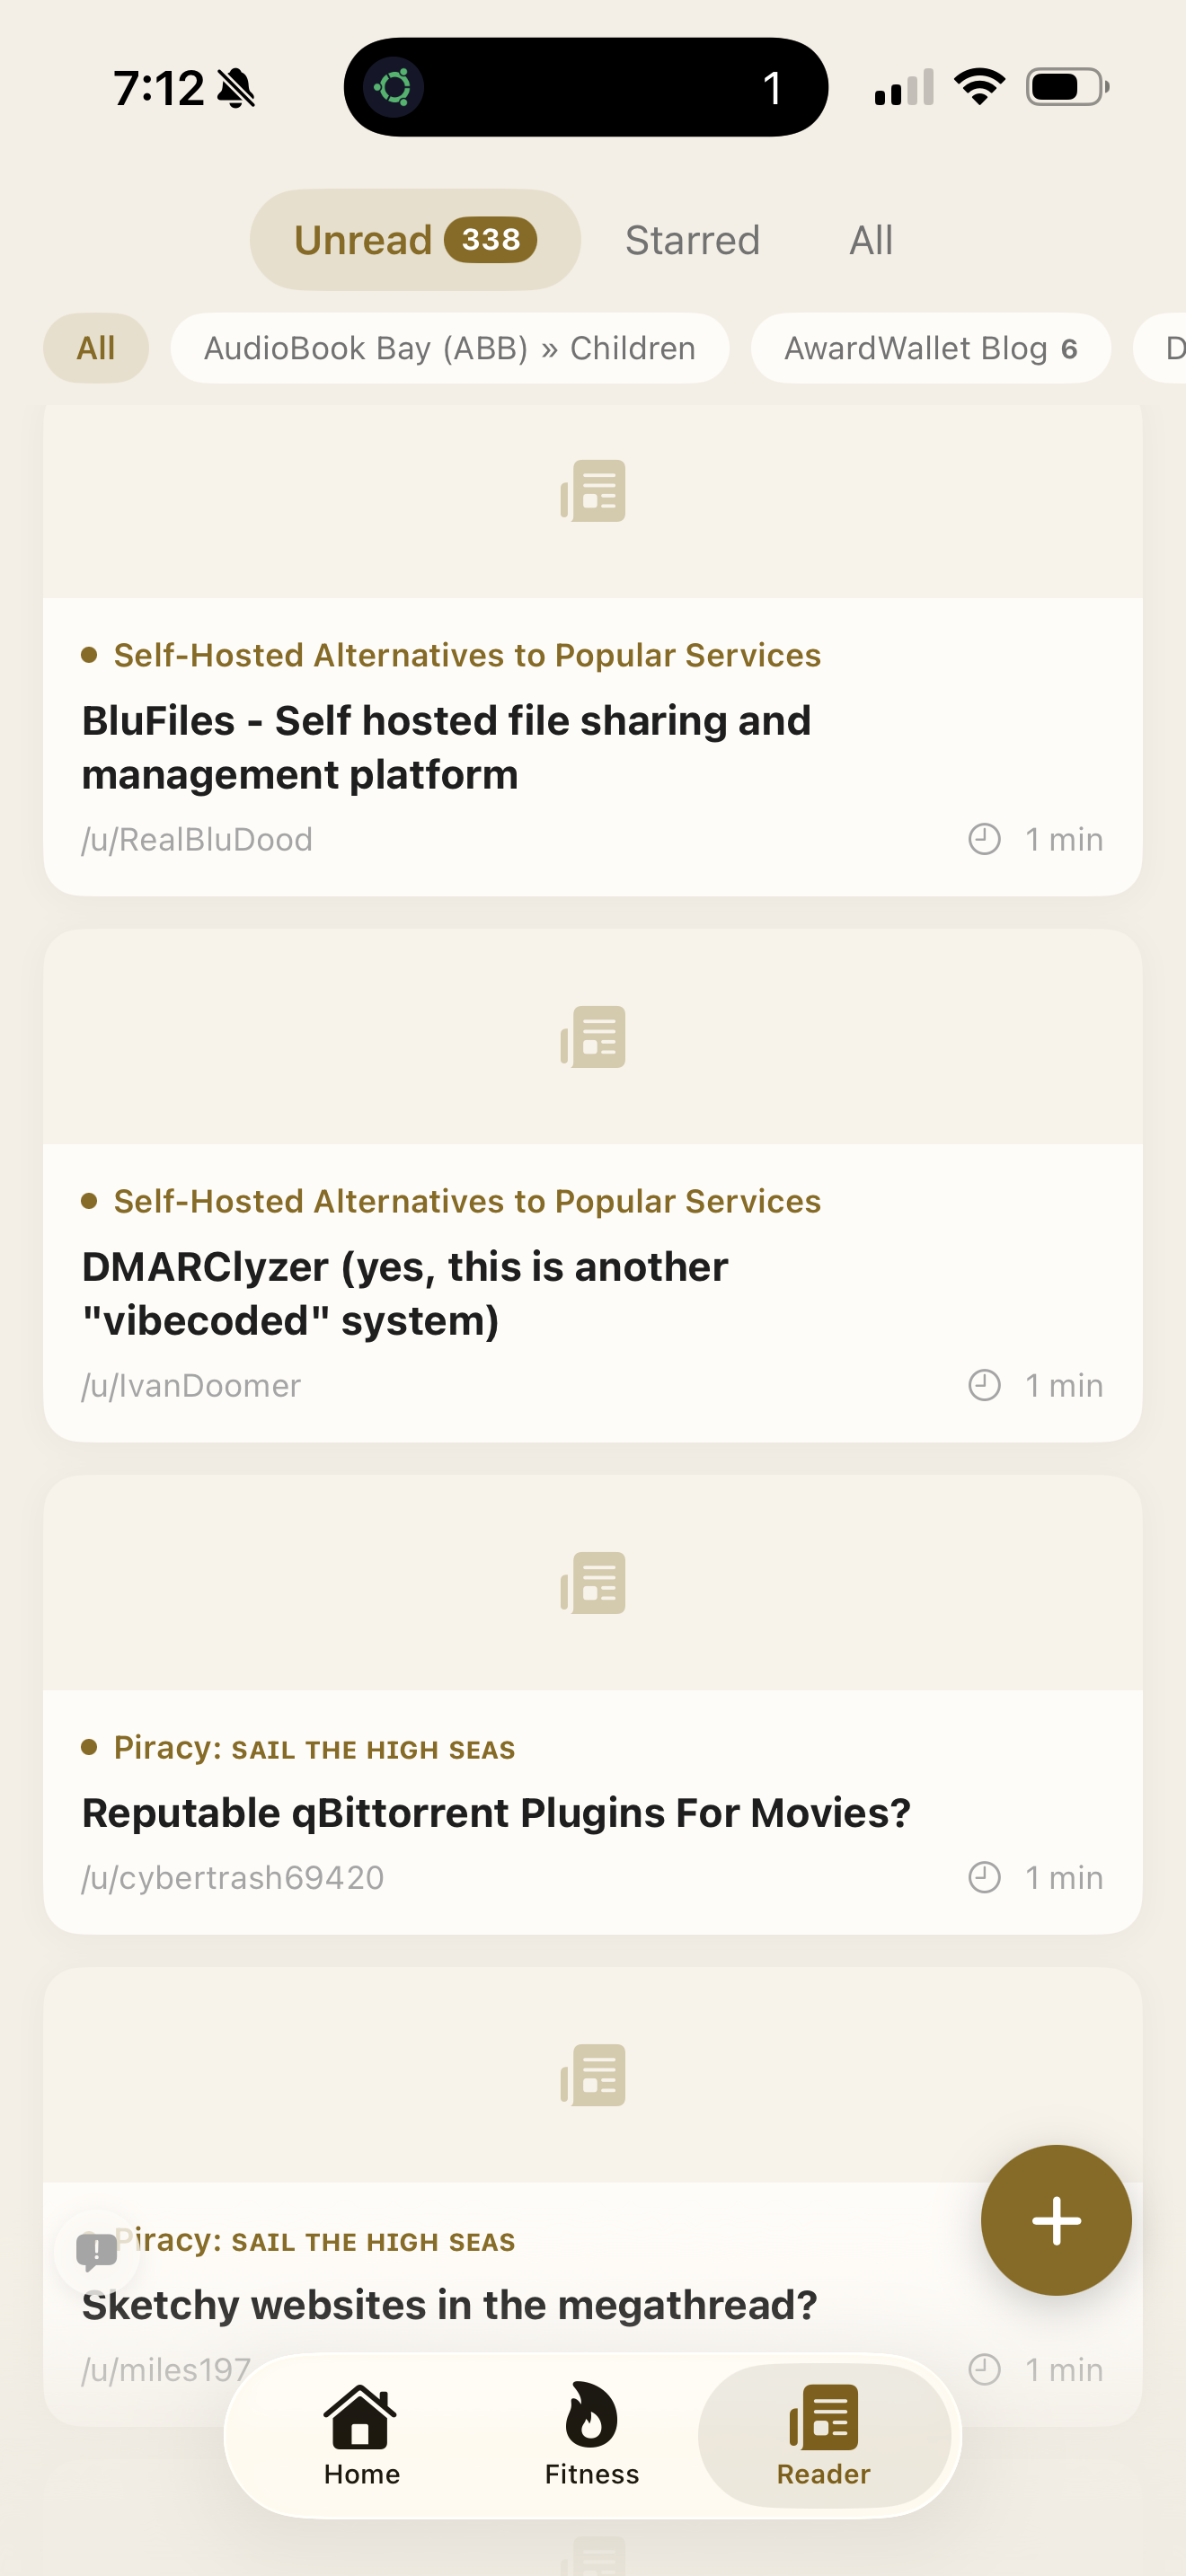Tap the plus floating add button
1186x2576 pixels.
click(x=1056, y=2220)
